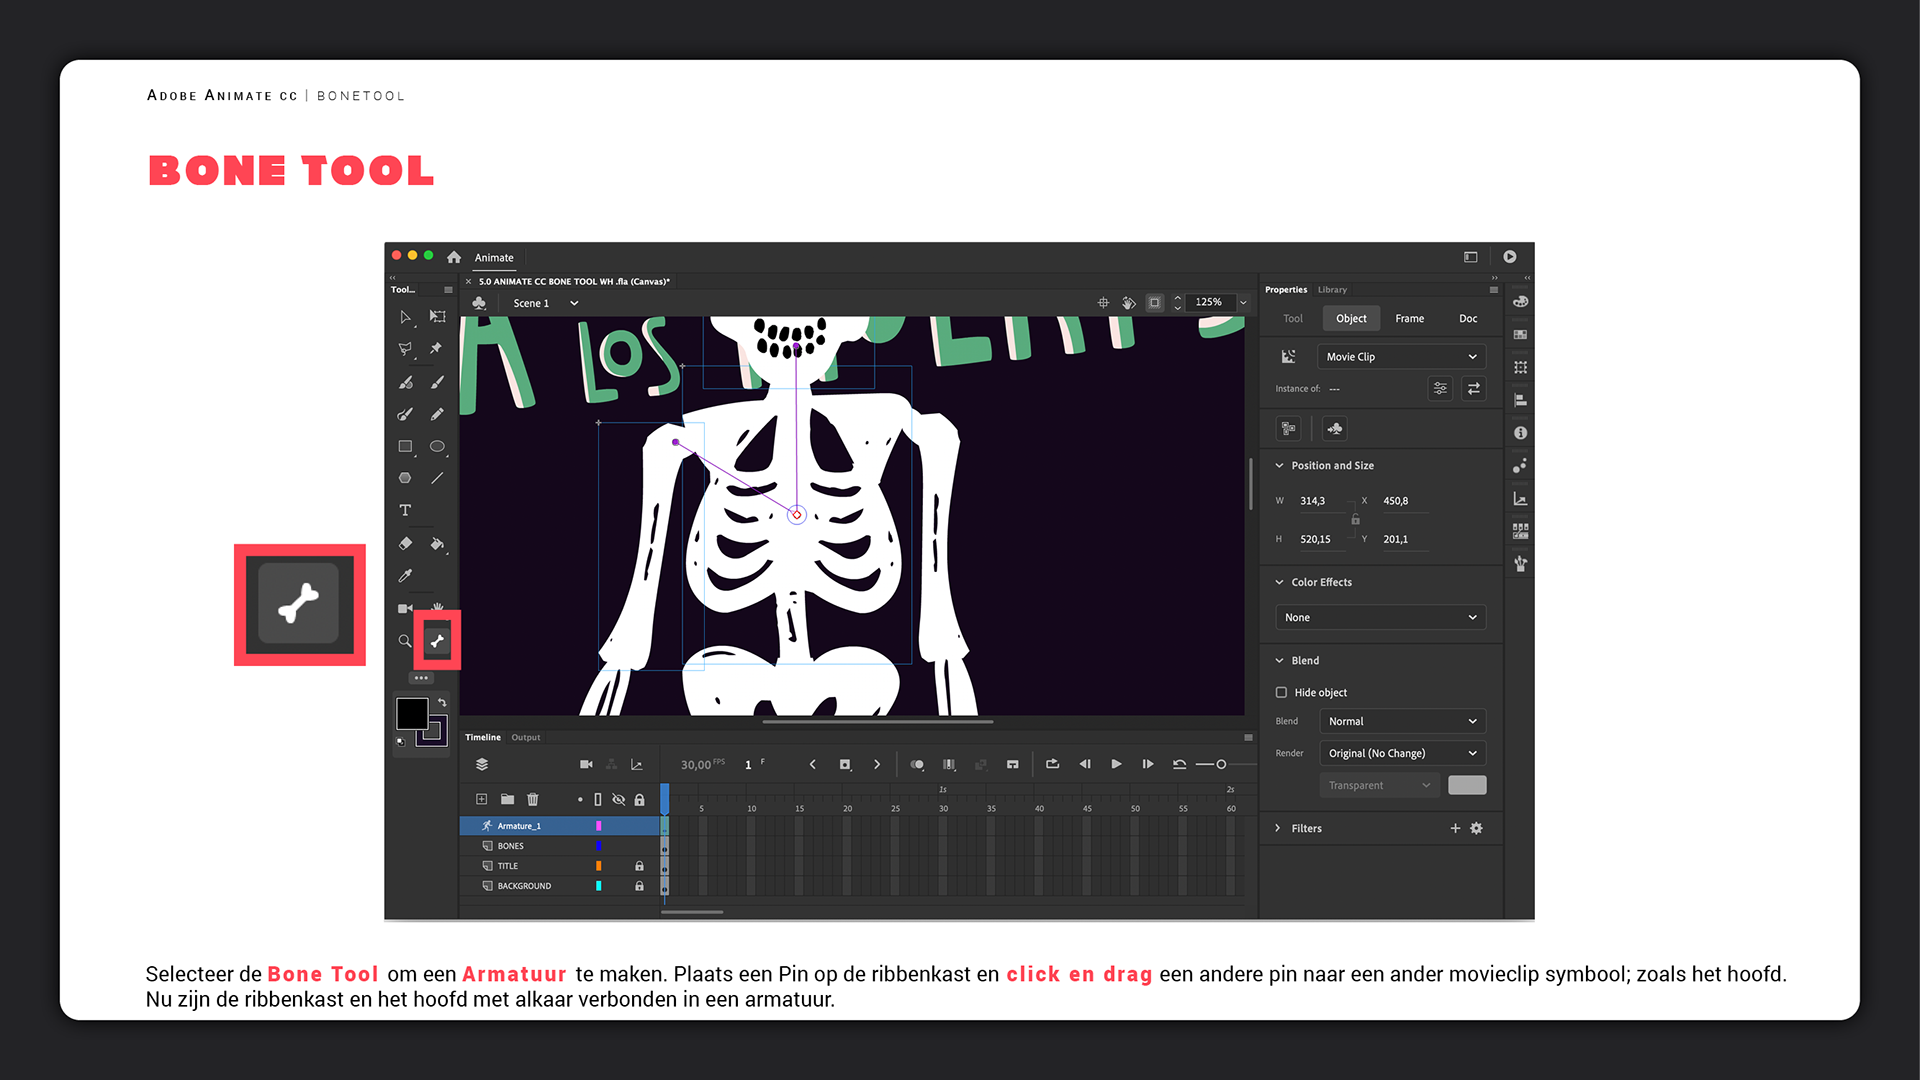
Task: Select the Text tool
Action: pos(405,510)
